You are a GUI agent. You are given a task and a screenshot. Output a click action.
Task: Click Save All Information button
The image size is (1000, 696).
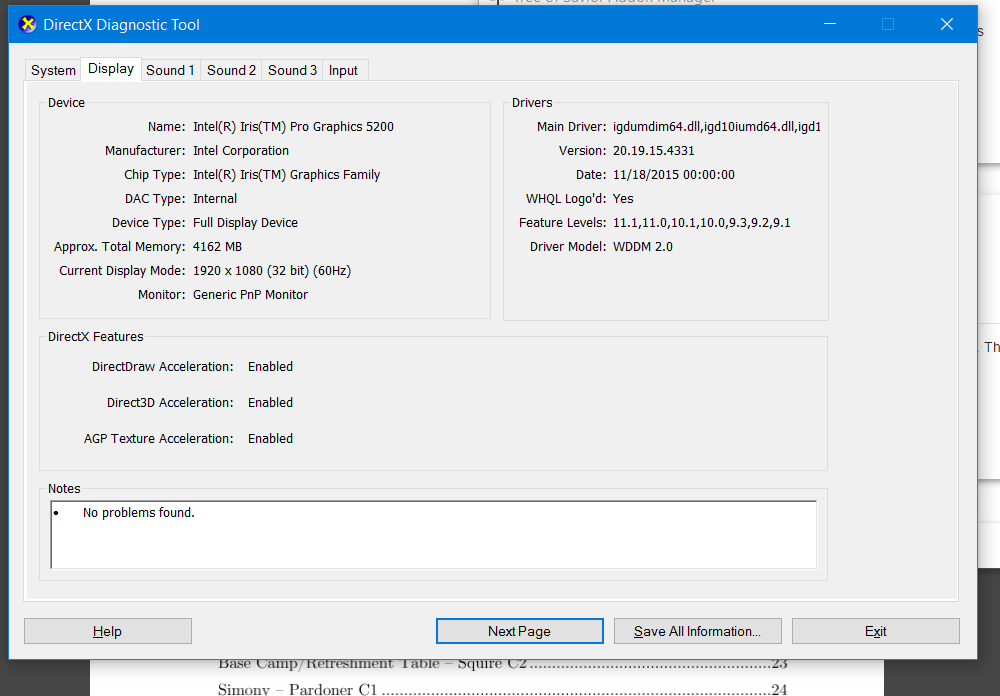[697, 631]
